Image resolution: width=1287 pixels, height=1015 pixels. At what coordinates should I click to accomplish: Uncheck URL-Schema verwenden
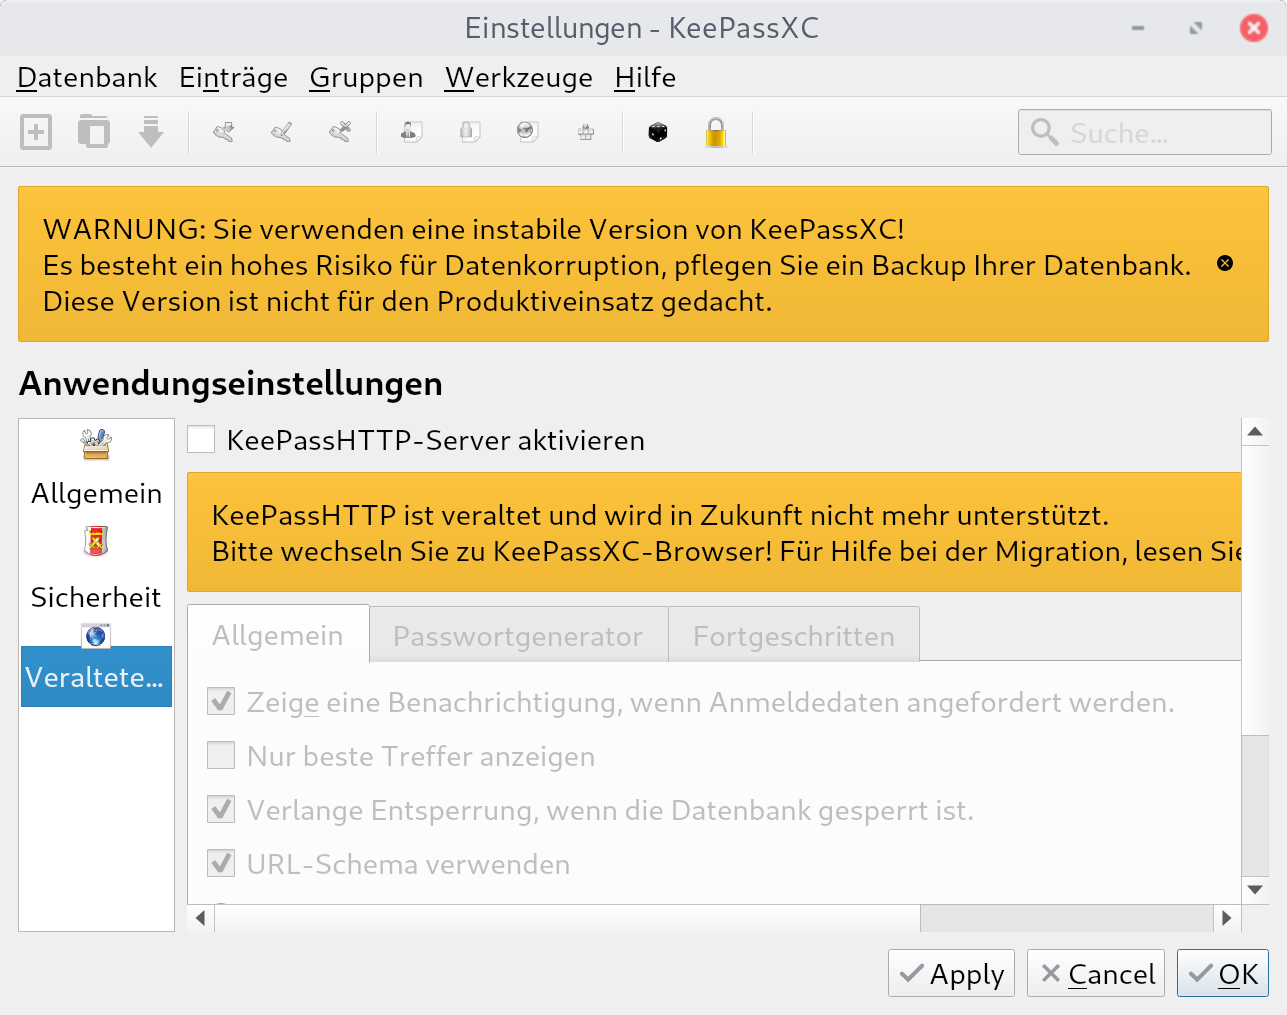pos(220,863)
